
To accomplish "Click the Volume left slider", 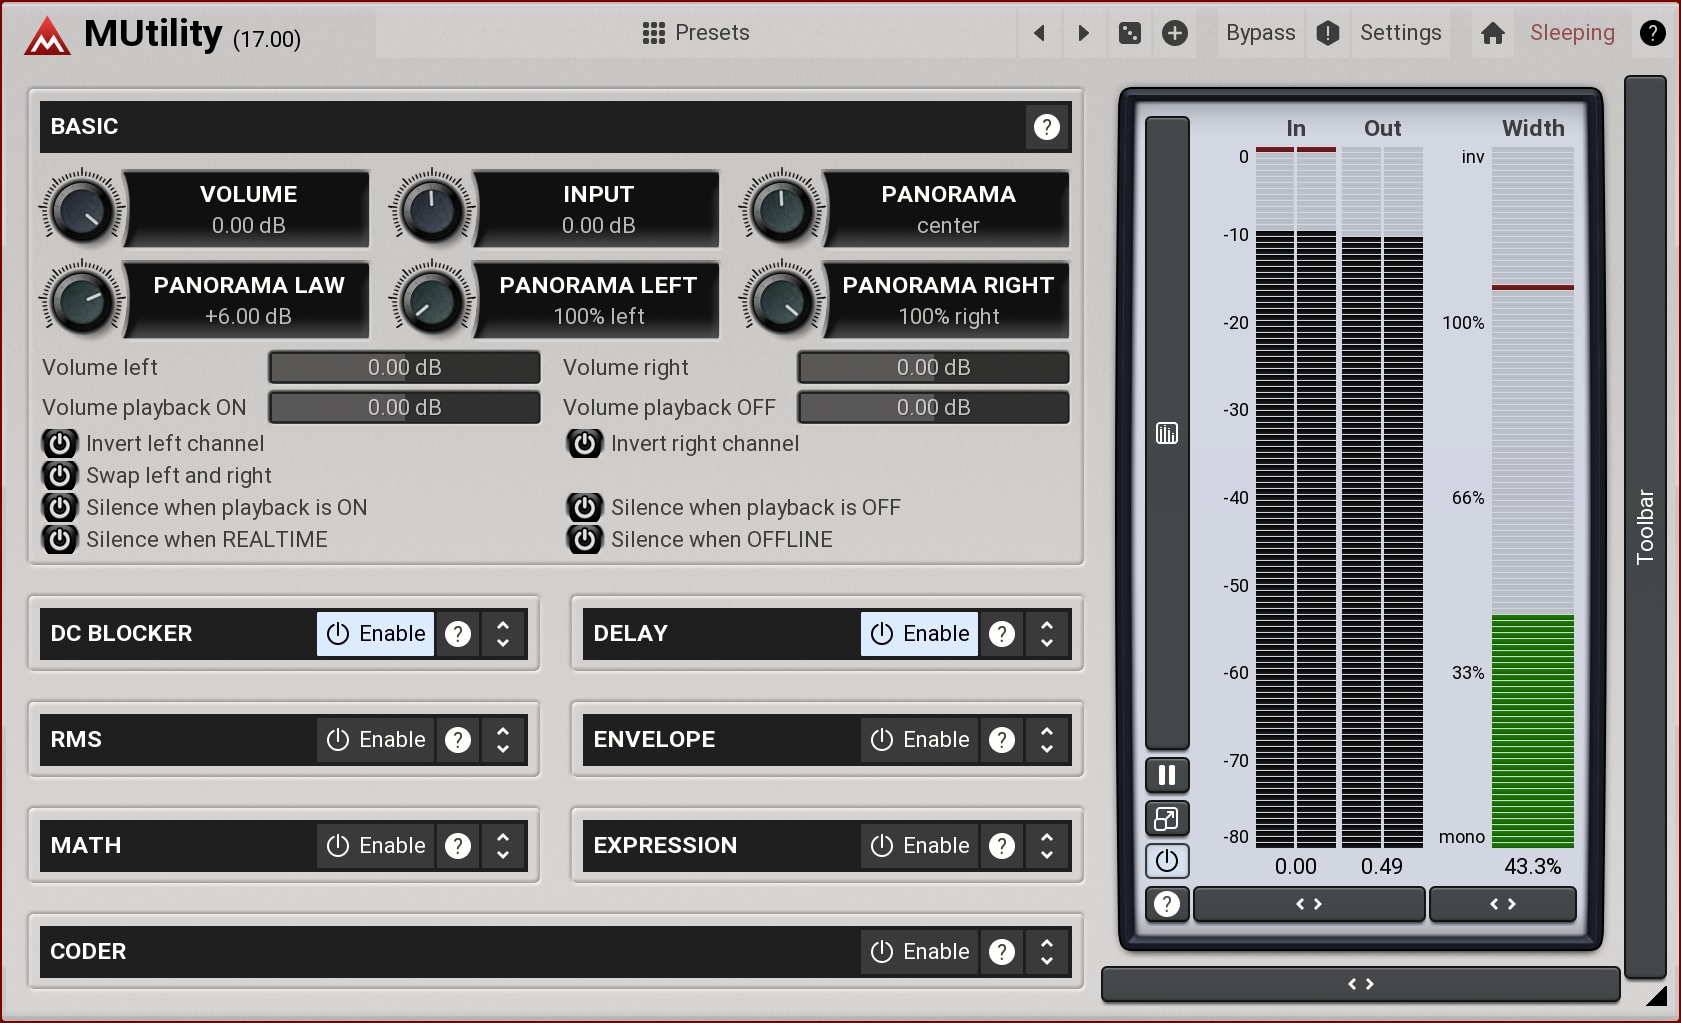I will pyautogui.click(x=404, y=368).
